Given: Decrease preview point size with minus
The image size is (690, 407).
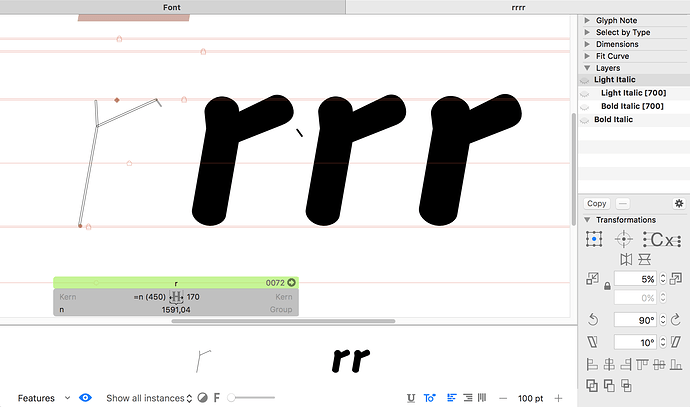Looking at the screenshot, I should 503,398.
